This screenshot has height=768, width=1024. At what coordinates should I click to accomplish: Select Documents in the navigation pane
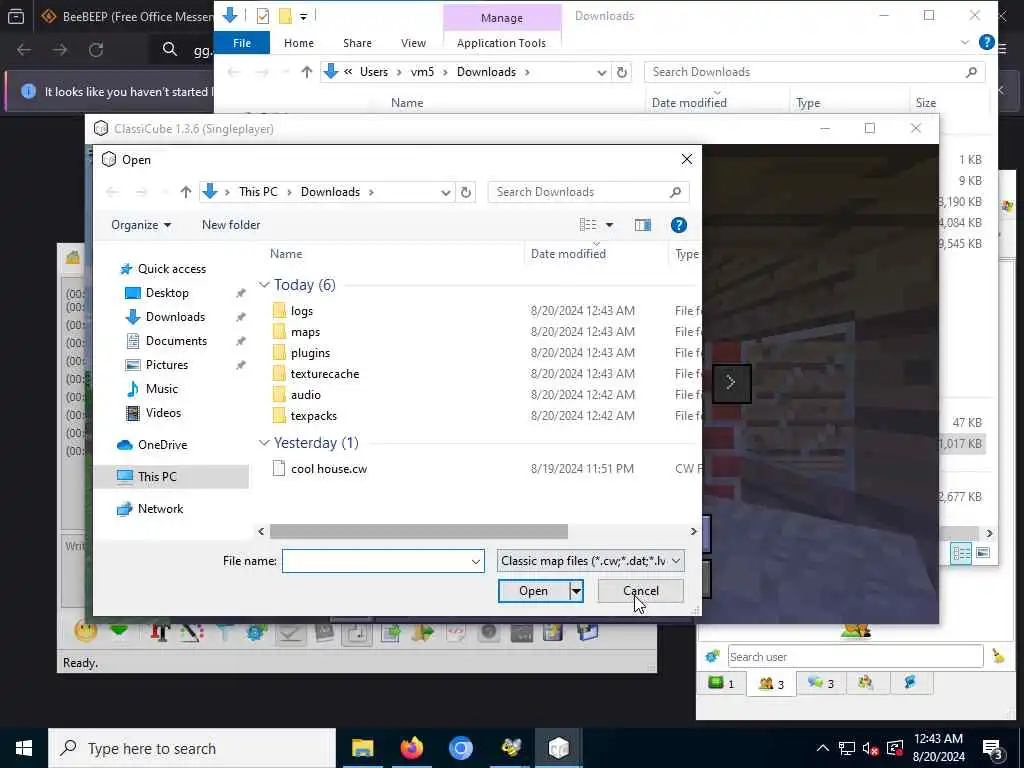(x=176, y=341)
